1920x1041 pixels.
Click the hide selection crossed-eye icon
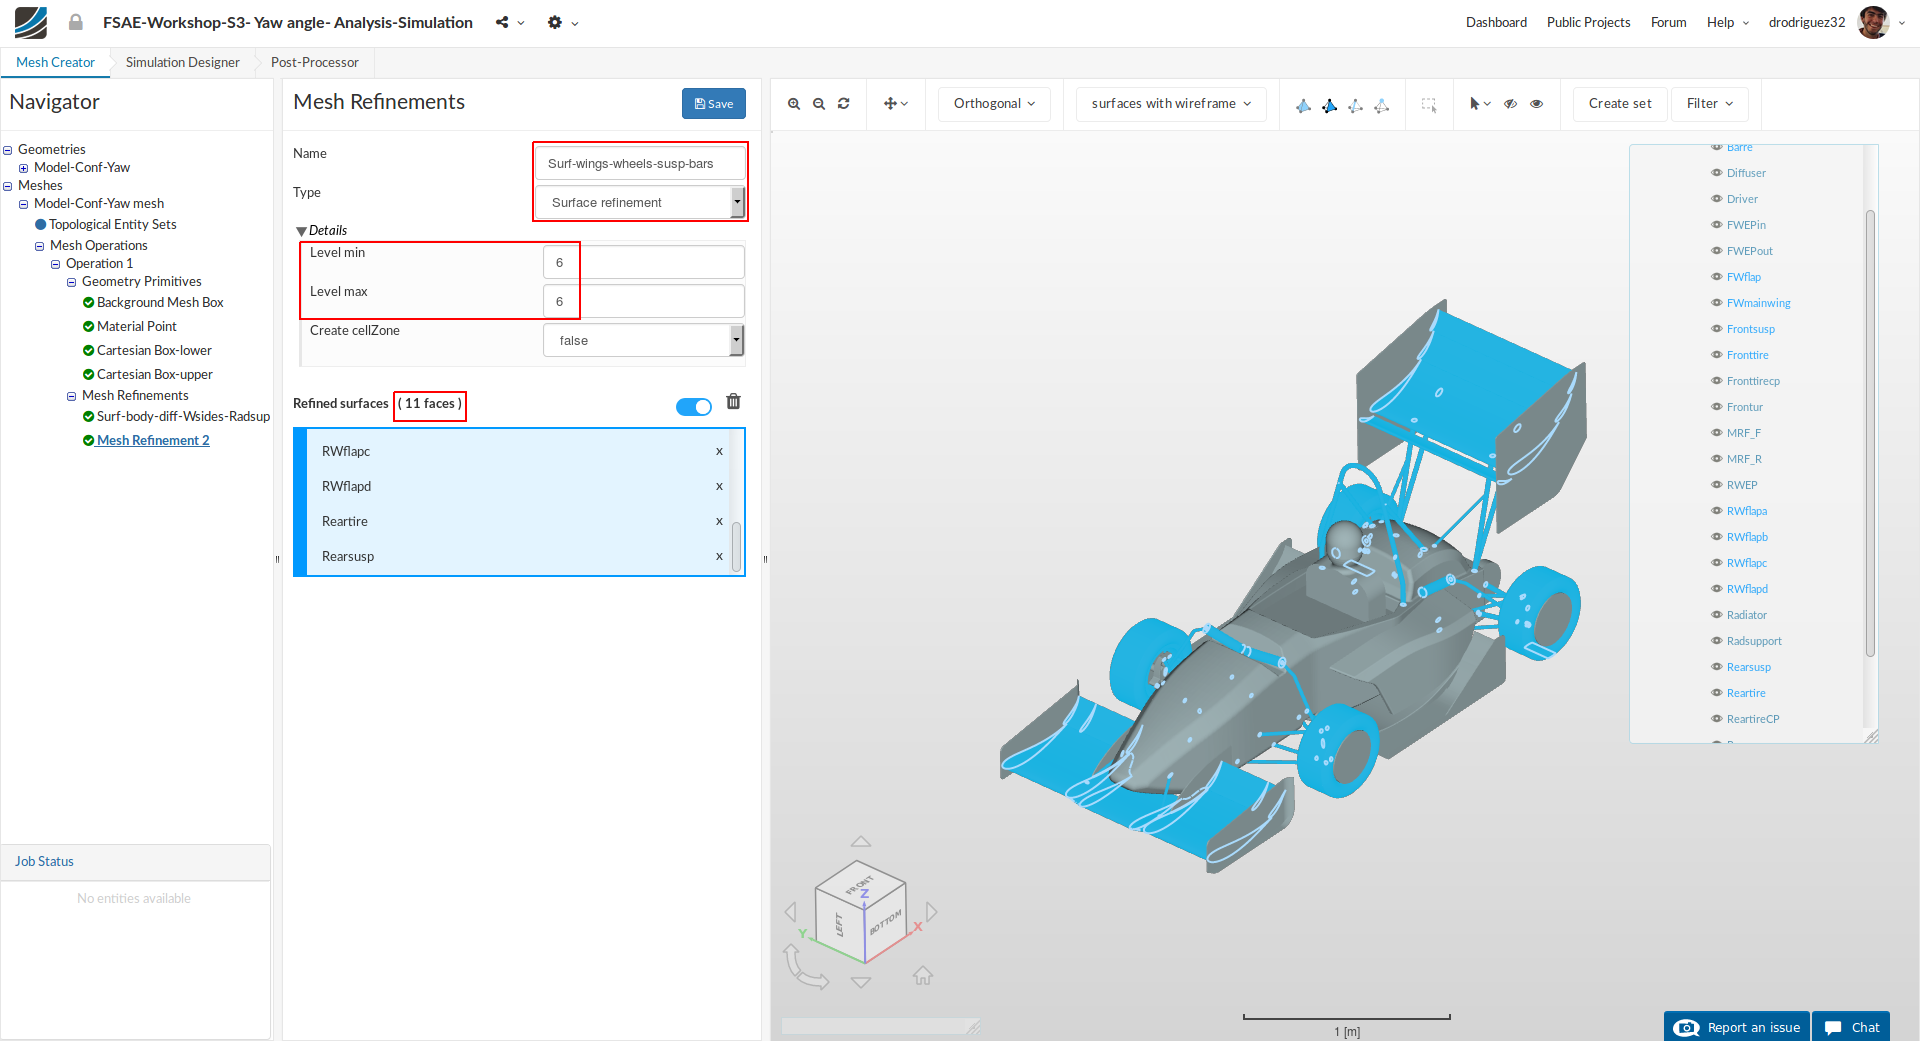pyautogui.click(x=1511, y=104)
